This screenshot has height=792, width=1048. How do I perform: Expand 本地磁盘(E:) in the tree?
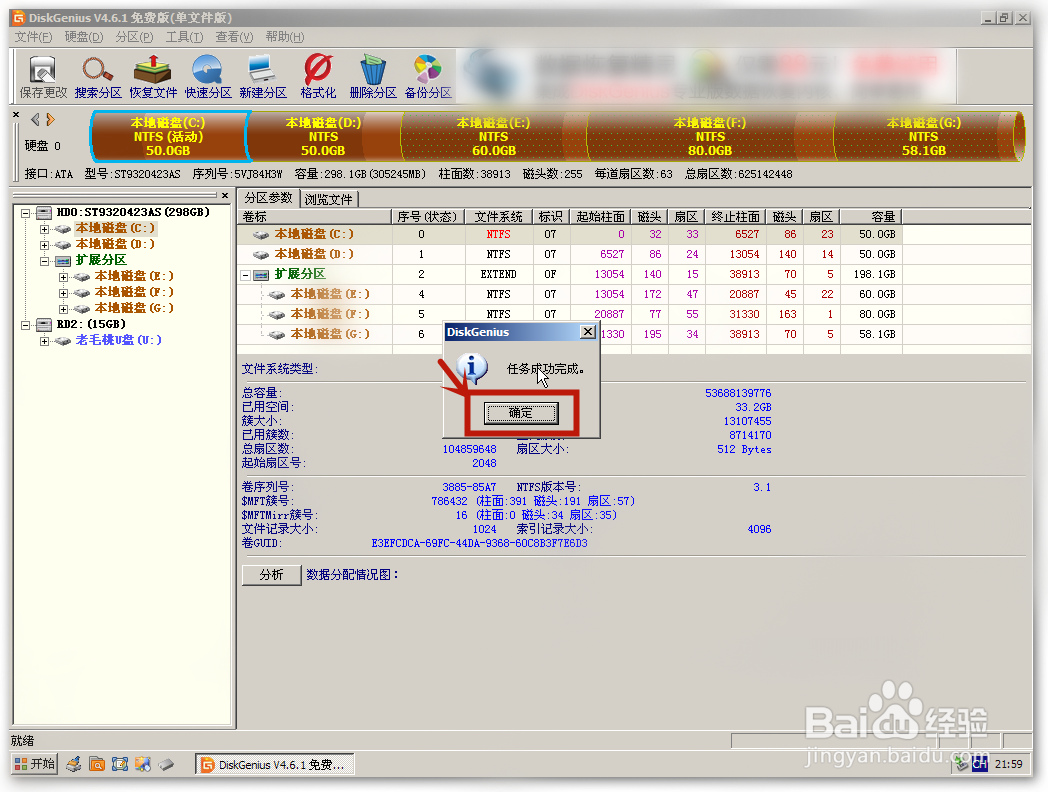click(x=63, y=277)
